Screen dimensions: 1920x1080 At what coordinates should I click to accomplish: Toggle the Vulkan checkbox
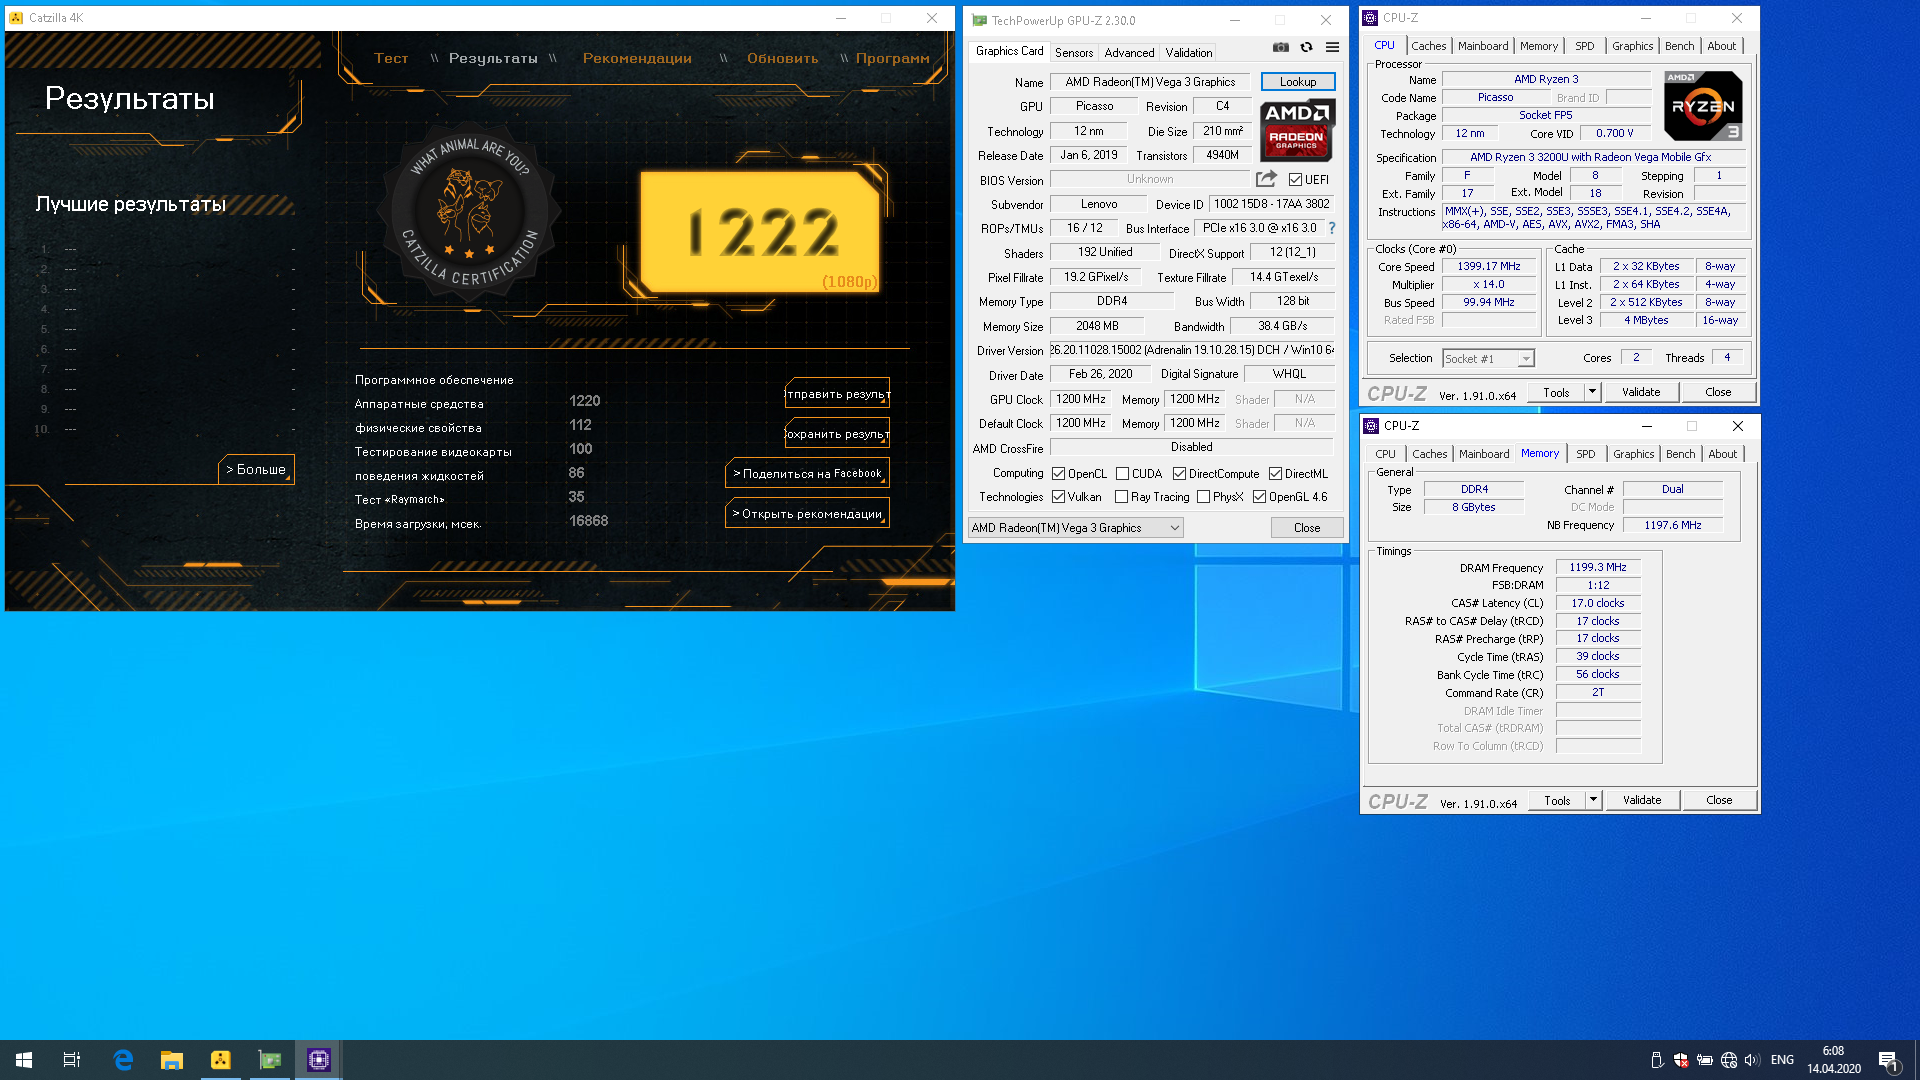coord(1058,497)
